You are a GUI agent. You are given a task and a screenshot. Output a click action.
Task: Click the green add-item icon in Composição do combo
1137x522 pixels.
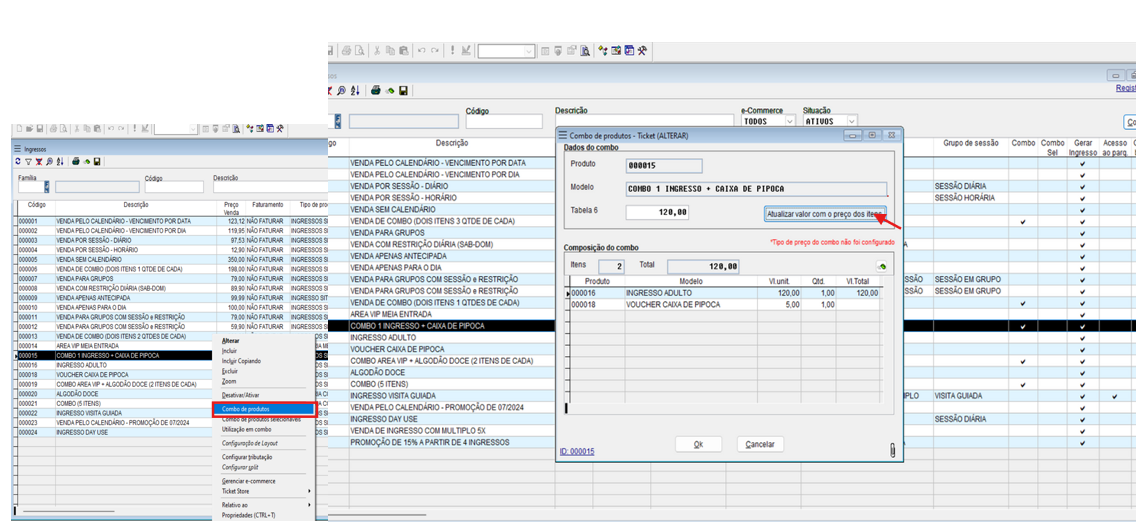tap(881, 266)
